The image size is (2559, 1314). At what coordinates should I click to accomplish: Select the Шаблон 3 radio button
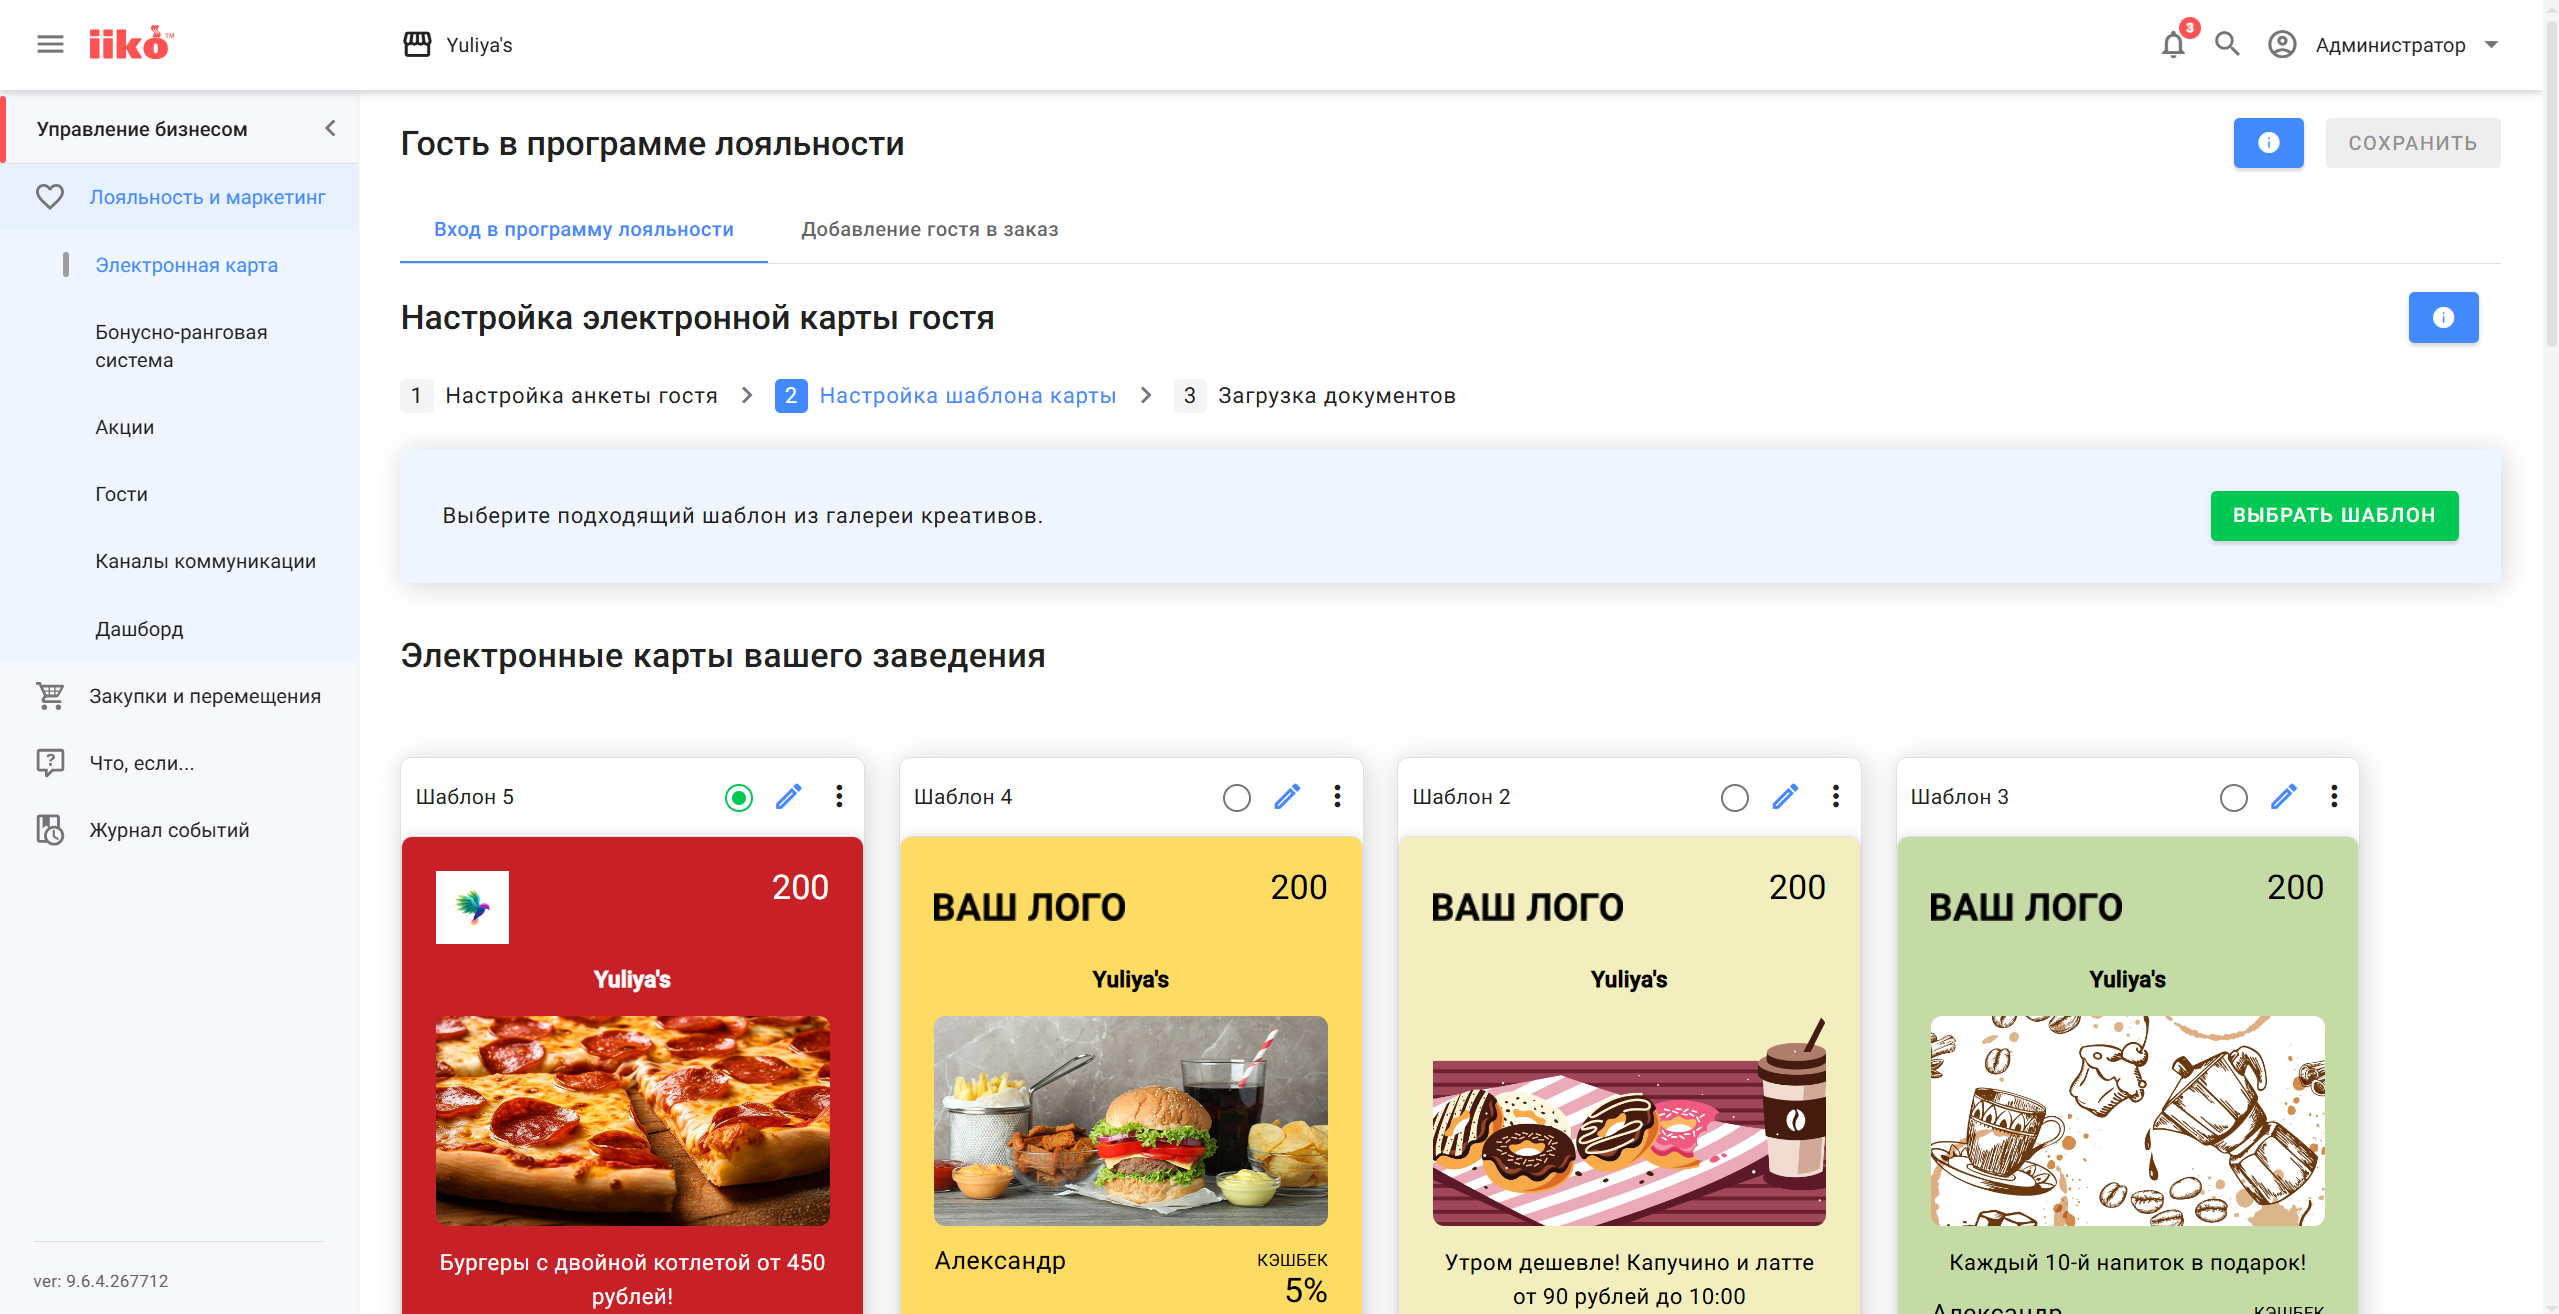[x=2234, y=797]
